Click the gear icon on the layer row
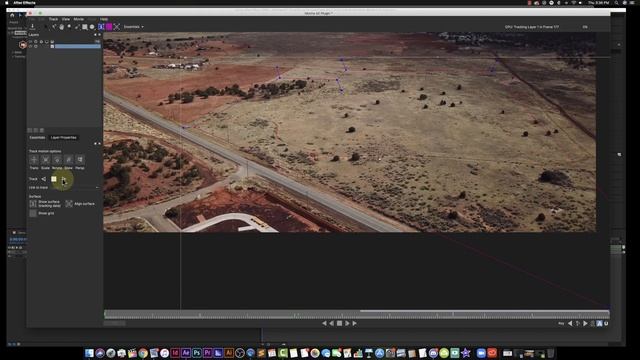Image resolution: width=640 pixels, height=360 pixels. click(36, 46)
